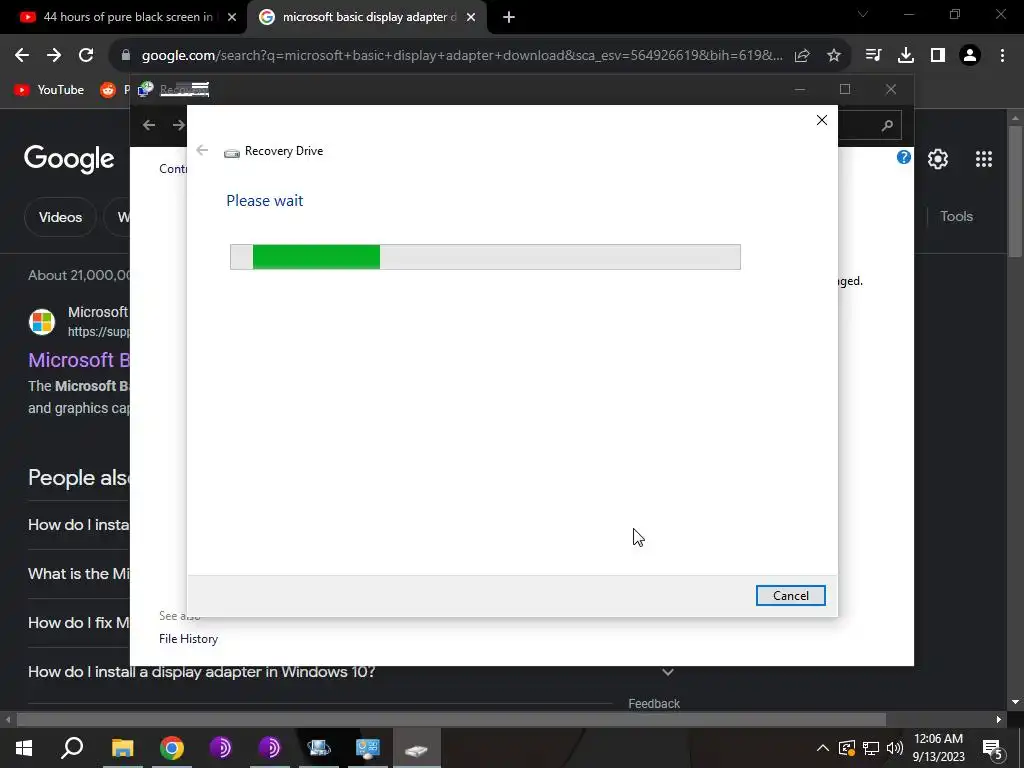Screen dimensions: 1024x768
Task: Click the Reddit bookmark icon
Action: [108, 89]
